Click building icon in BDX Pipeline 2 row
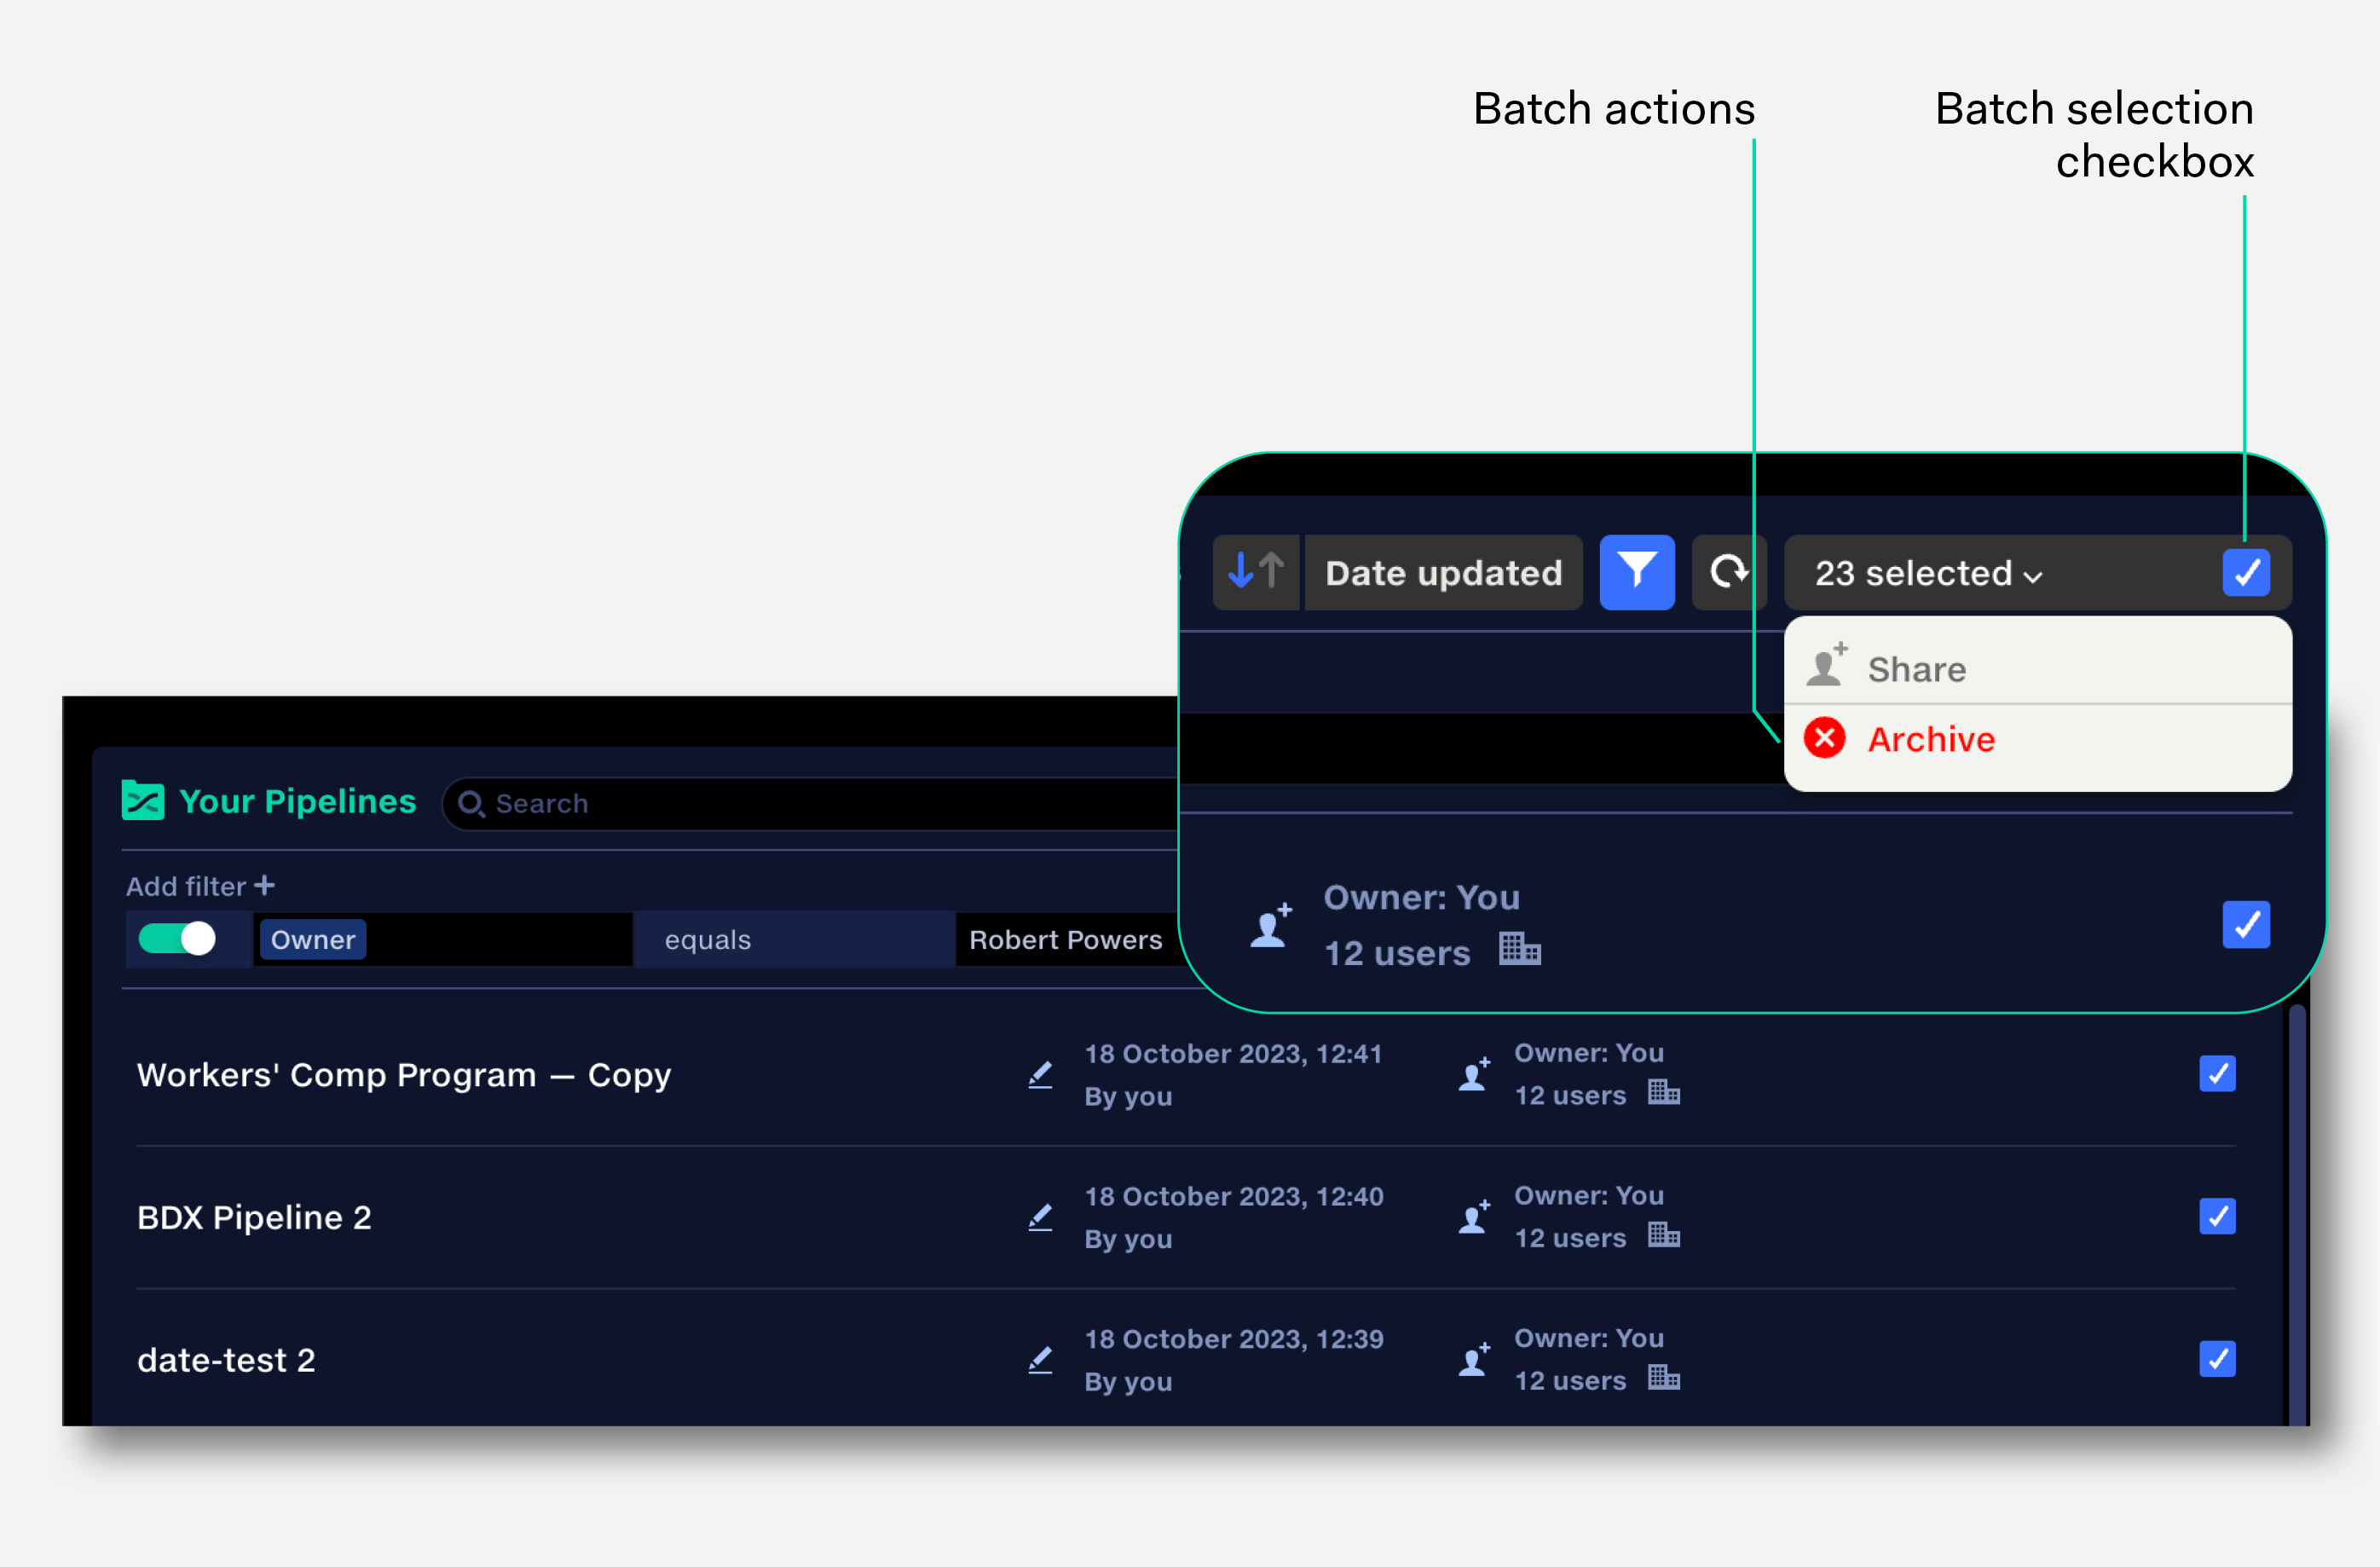This screenshot has height=1567, width=2380. 1664,1234
